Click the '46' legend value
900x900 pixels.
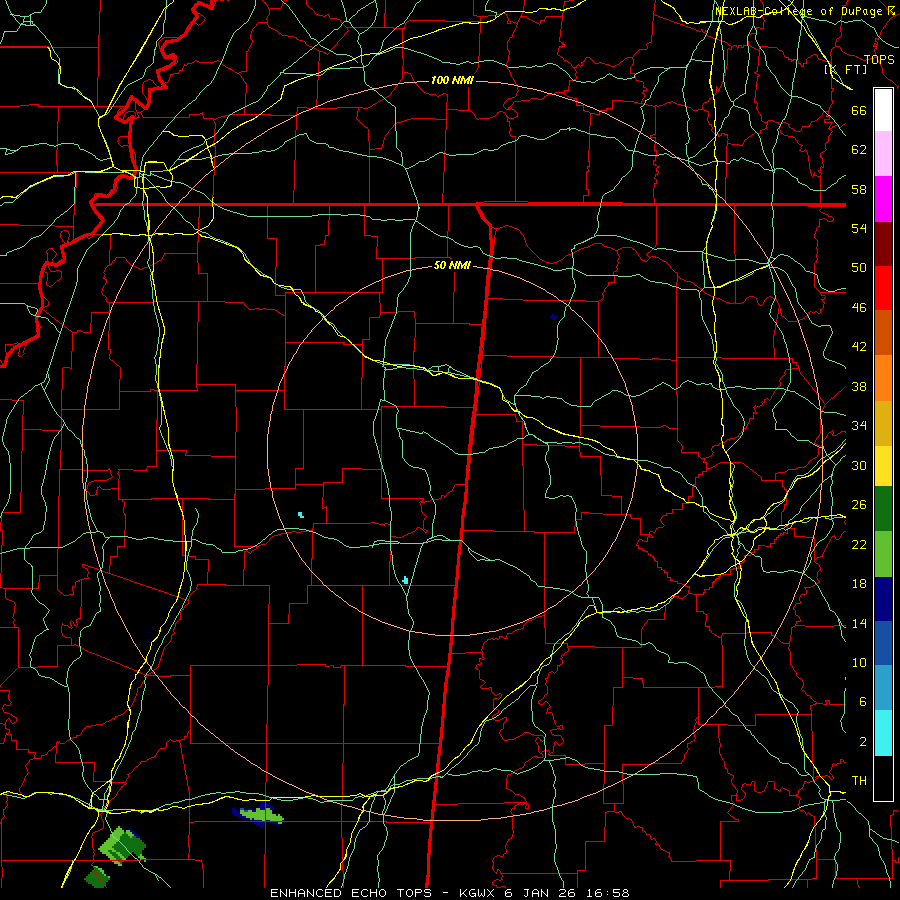(859, 308)
